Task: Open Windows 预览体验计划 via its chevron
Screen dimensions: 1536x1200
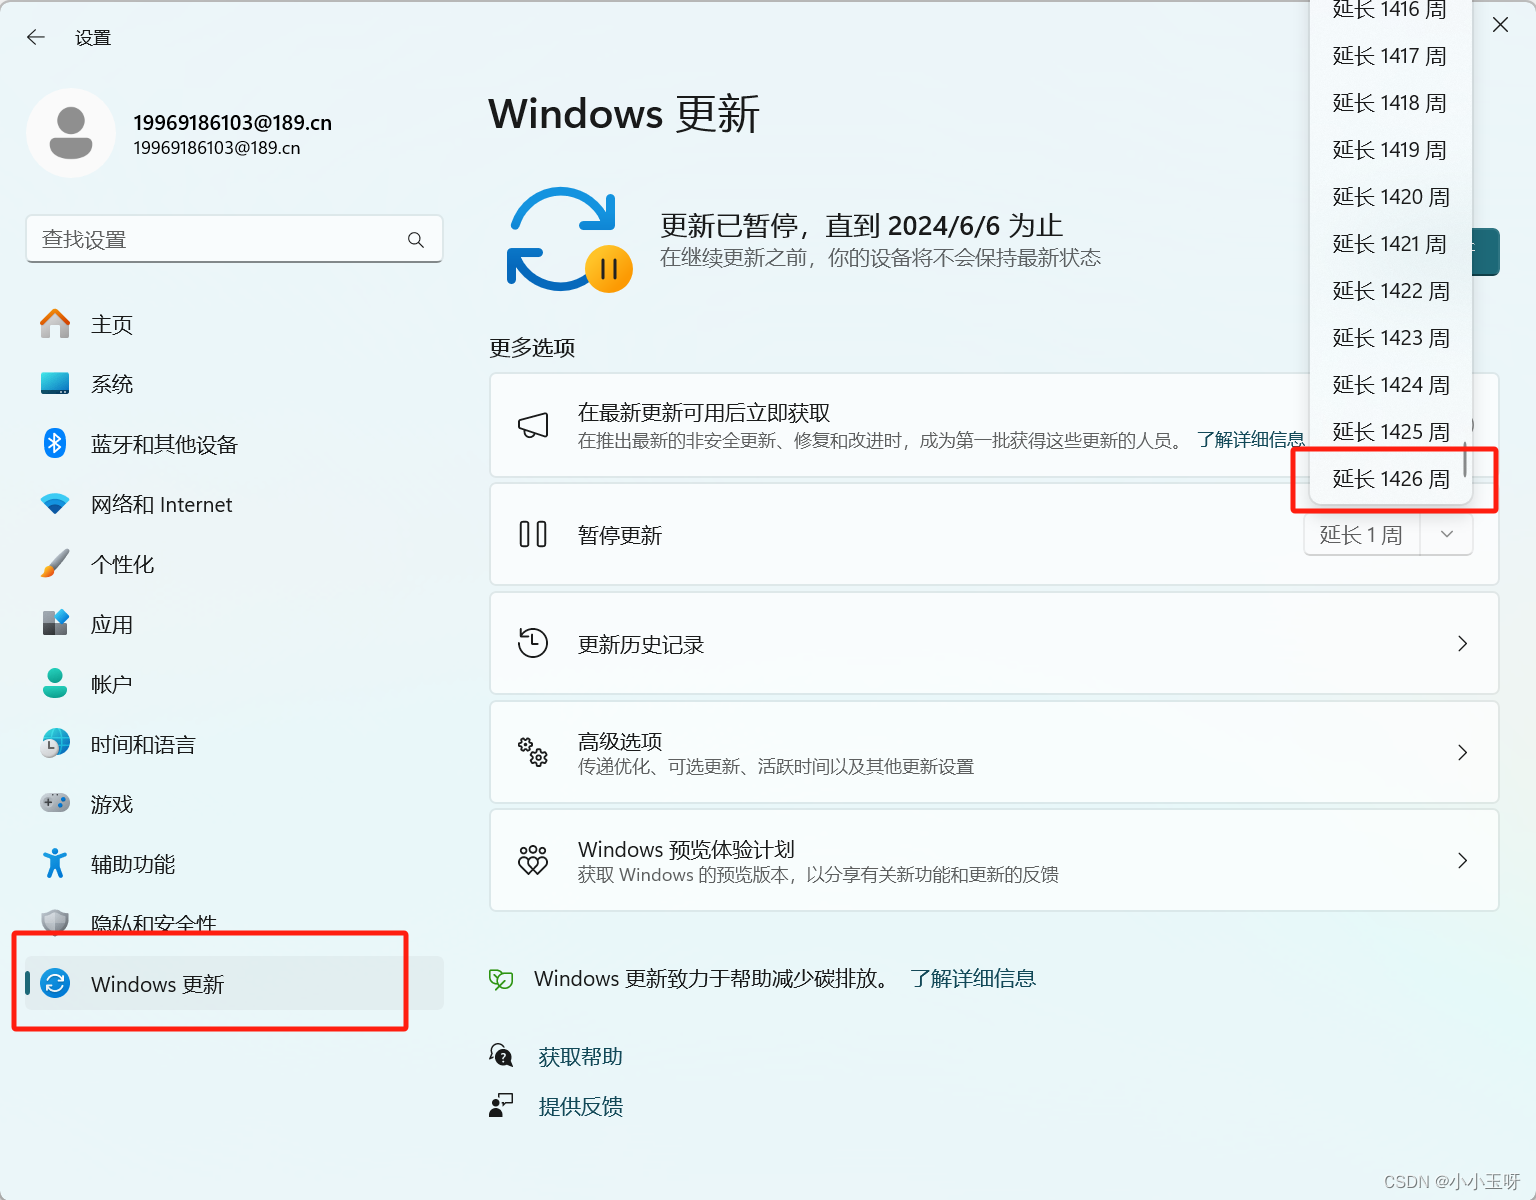Action: (1463, 860)
